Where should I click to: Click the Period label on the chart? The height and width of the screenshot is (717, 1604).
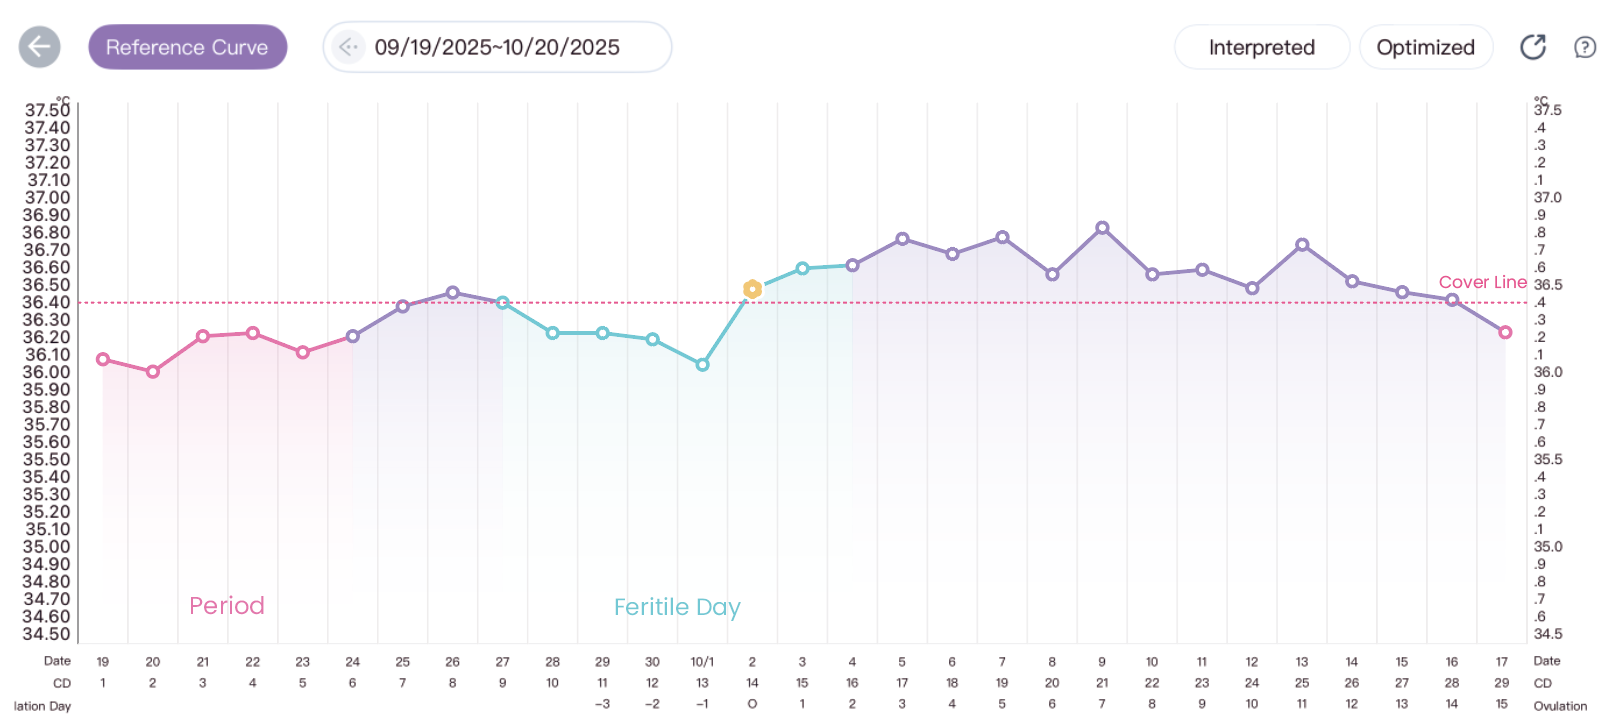pos(227,606)
